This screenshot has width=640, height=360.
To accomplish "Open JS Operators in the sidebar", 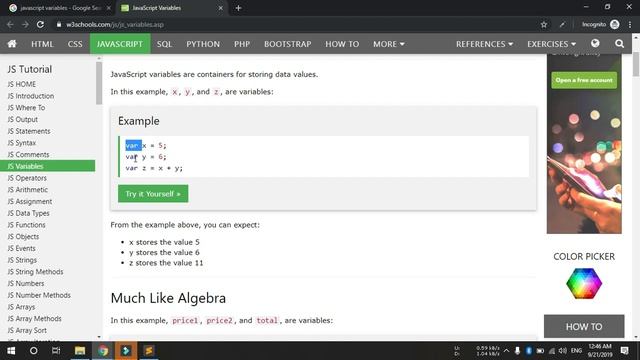I will tap(27, 178).
